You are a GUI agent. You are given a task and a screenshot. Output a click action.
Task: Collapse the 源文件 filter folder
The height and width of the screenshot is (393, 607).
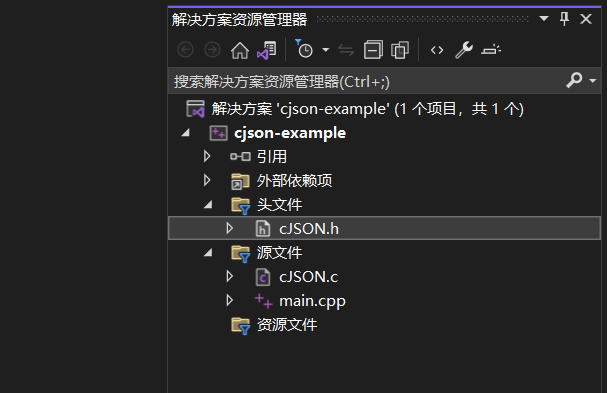click(x=208, y=252)
